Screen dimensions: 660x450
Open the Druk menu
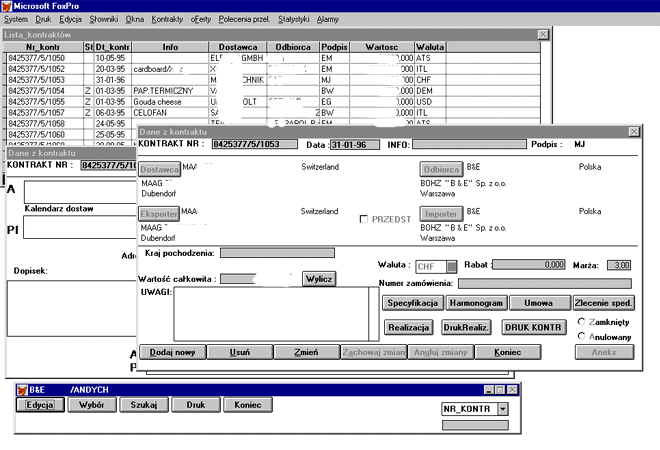click(x=43, y=19)
